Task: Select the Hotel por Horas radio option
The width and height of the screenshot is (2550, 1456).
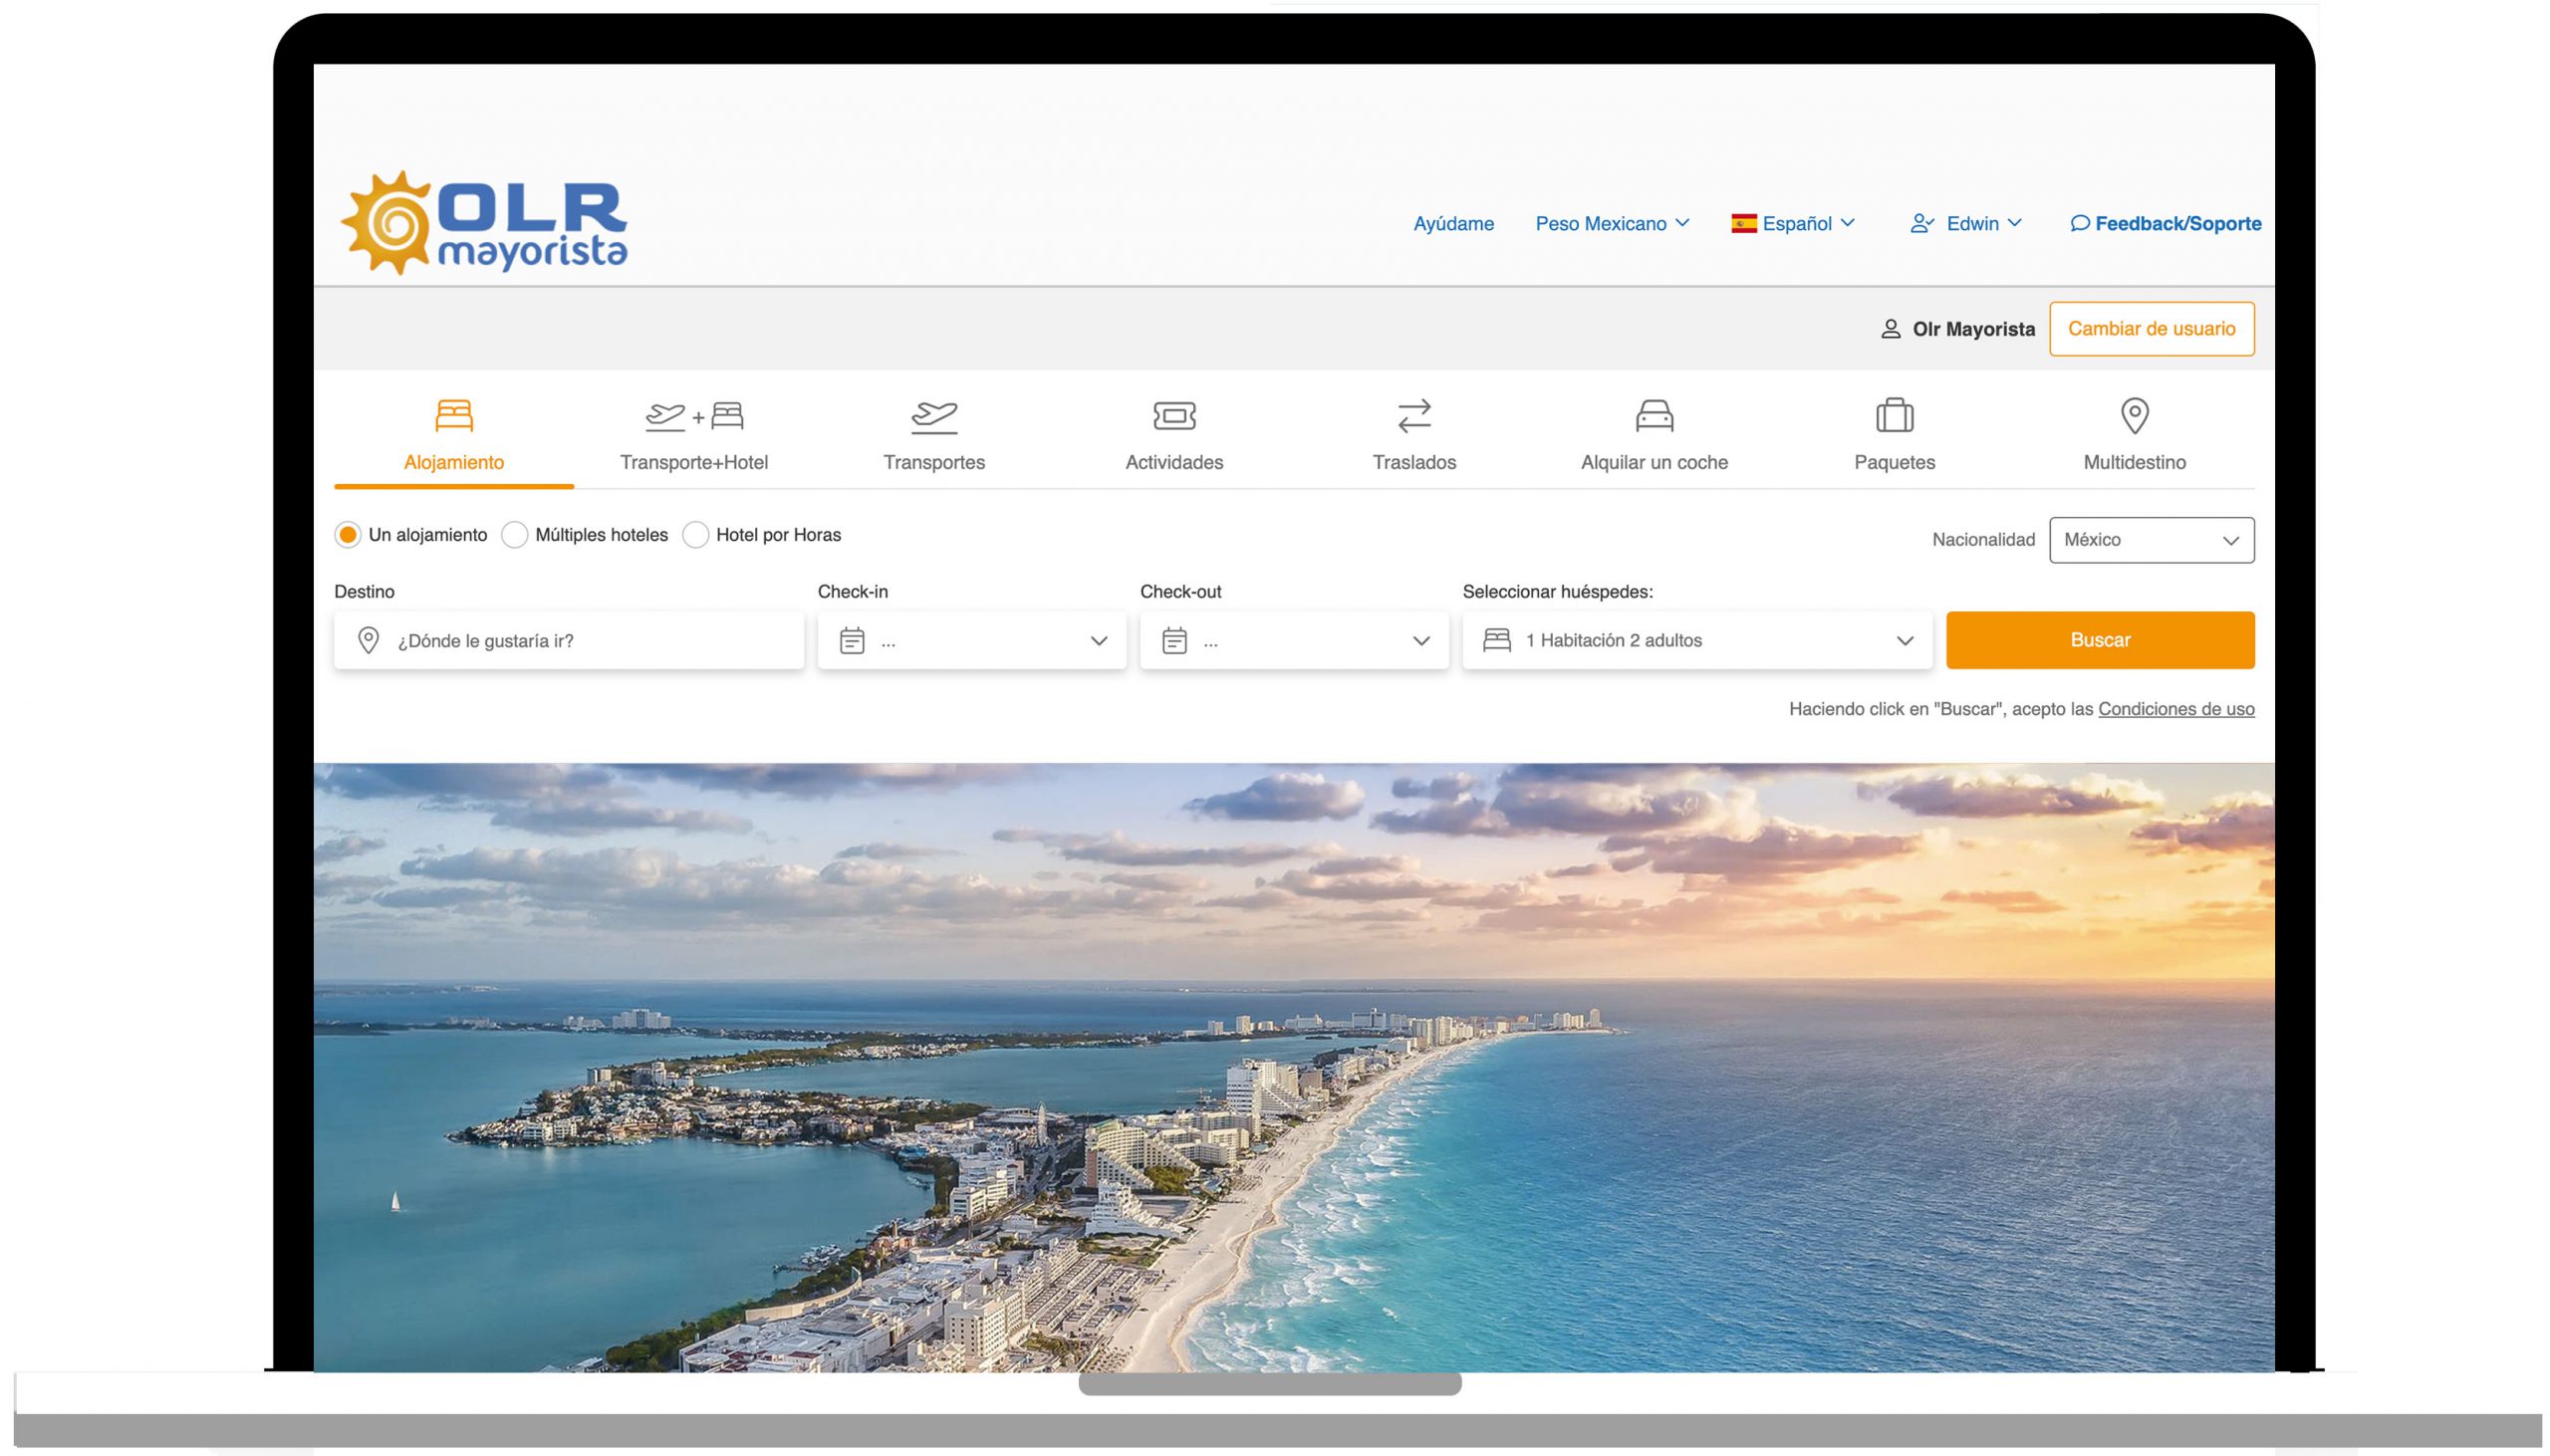Action: coord(695,535)
